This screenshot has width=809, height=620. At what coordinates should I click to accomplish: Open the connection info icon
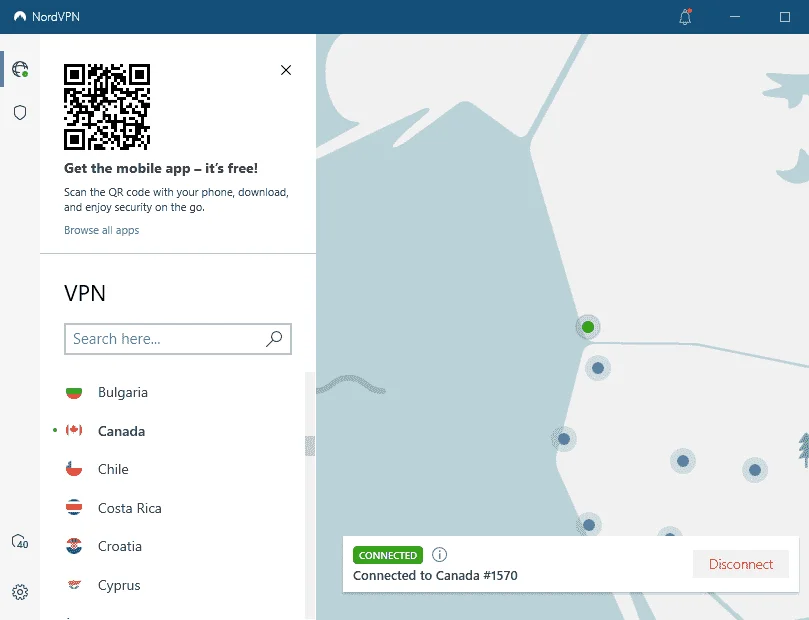pyautogui.click(x=440, y=555)
